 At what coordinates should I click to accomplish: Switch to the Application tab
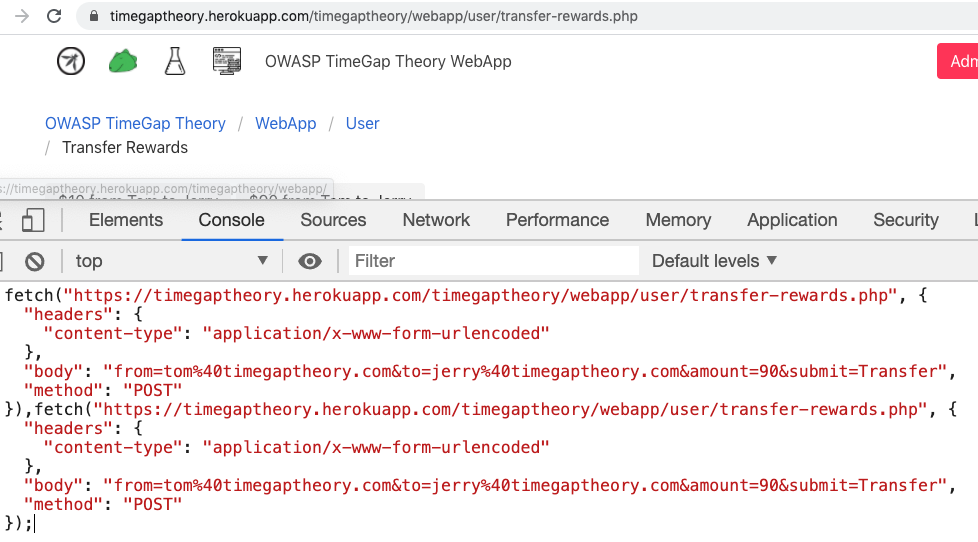coord(792,220)
